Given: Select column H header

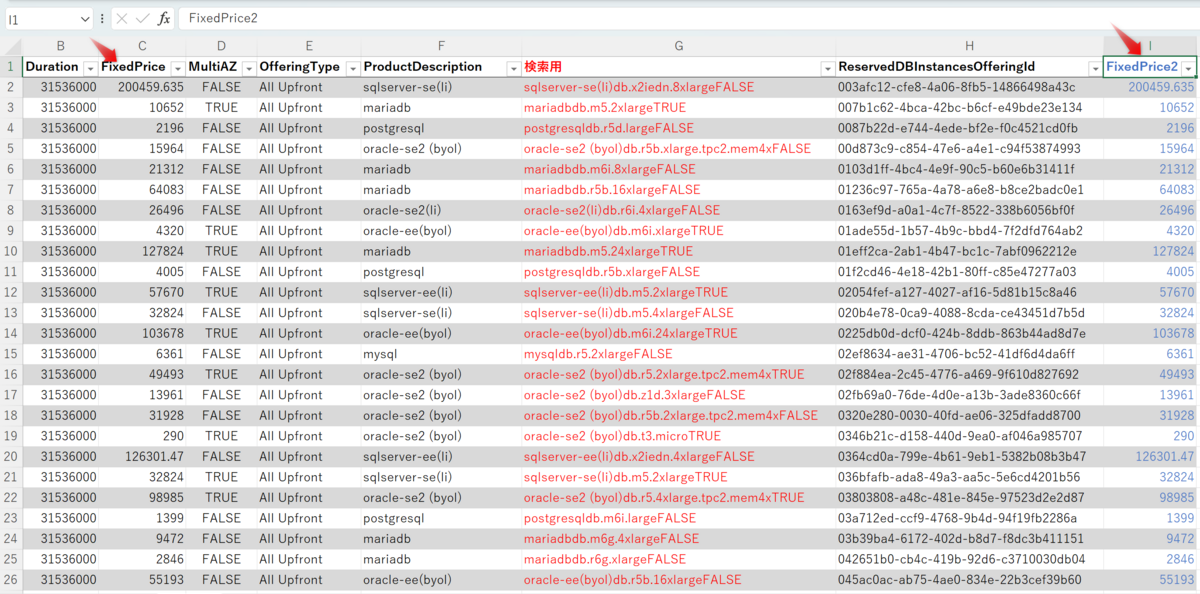Looking at the screenshot, I should [969, 46].
